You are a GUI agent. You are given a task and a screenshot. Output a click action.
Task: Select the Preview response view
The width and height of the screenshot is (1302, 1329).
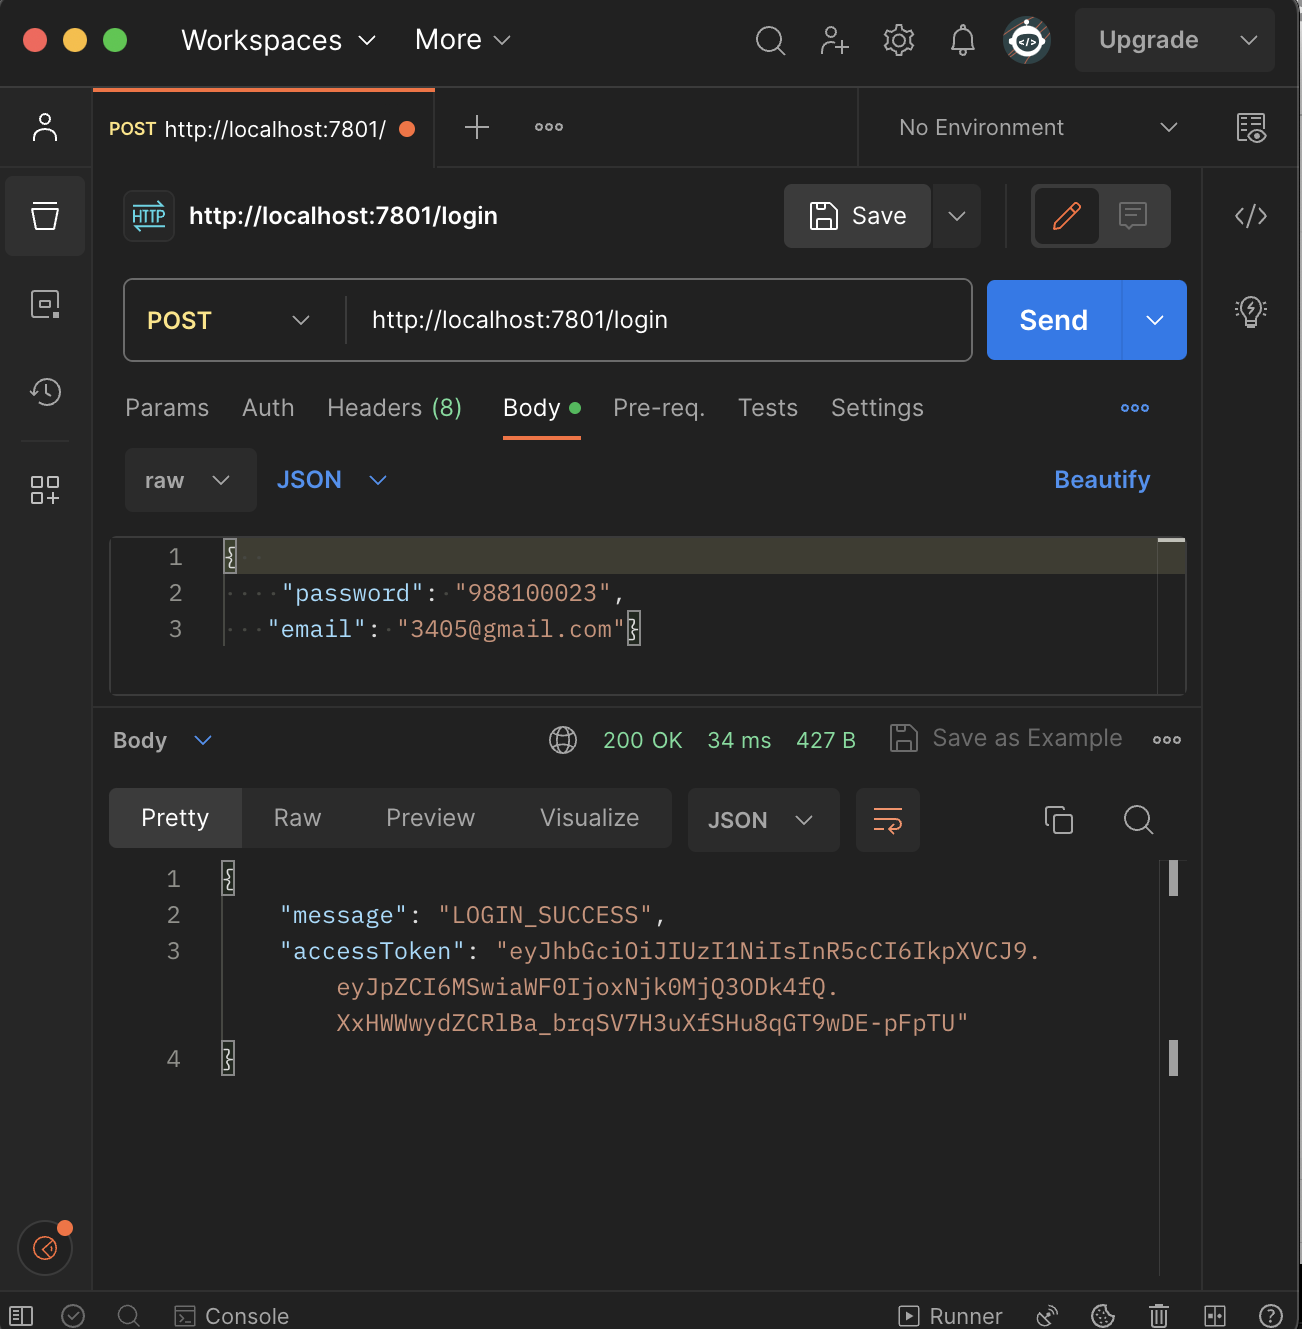click(430, 818)
